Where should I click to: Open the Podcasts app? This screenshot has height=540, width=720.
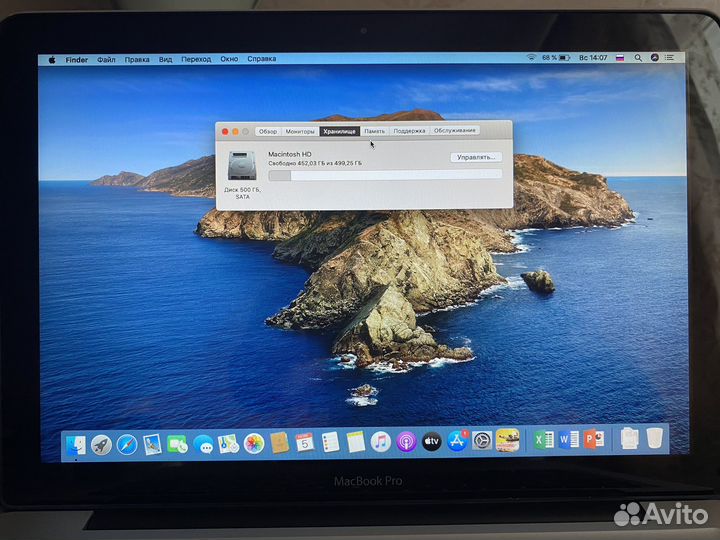(x=406, y=442)
